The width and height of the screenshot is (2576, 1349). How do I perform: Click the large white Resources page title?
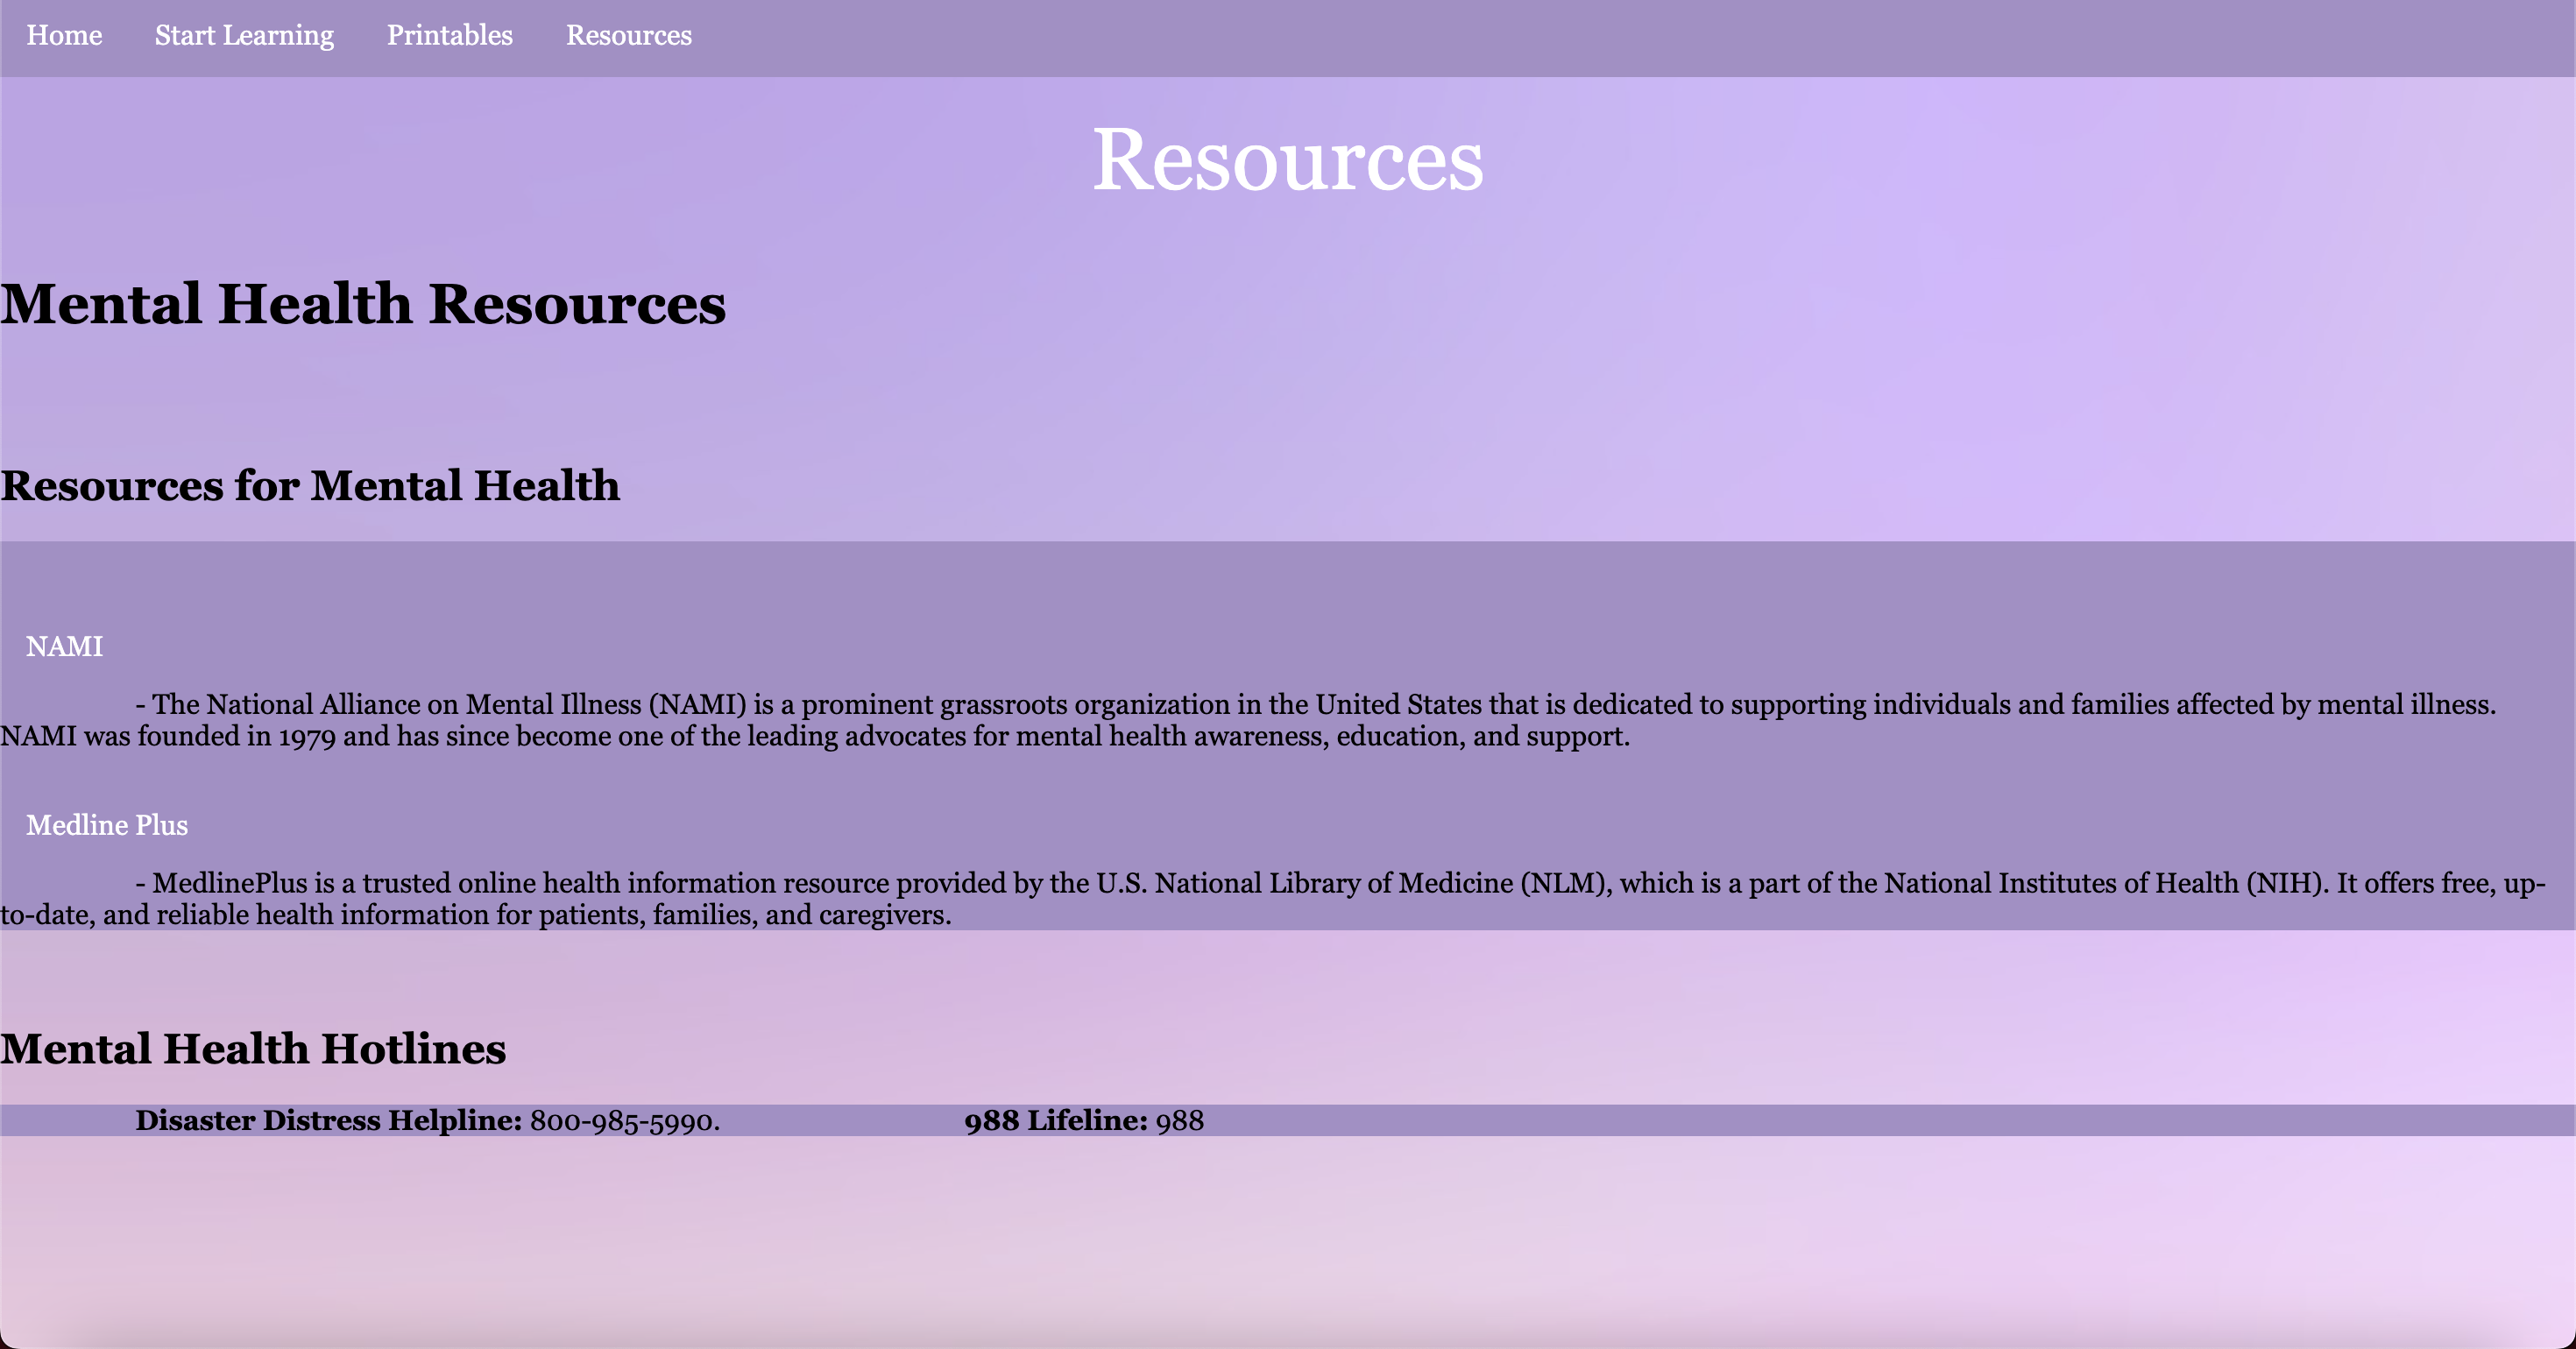tap(1287, 160)
